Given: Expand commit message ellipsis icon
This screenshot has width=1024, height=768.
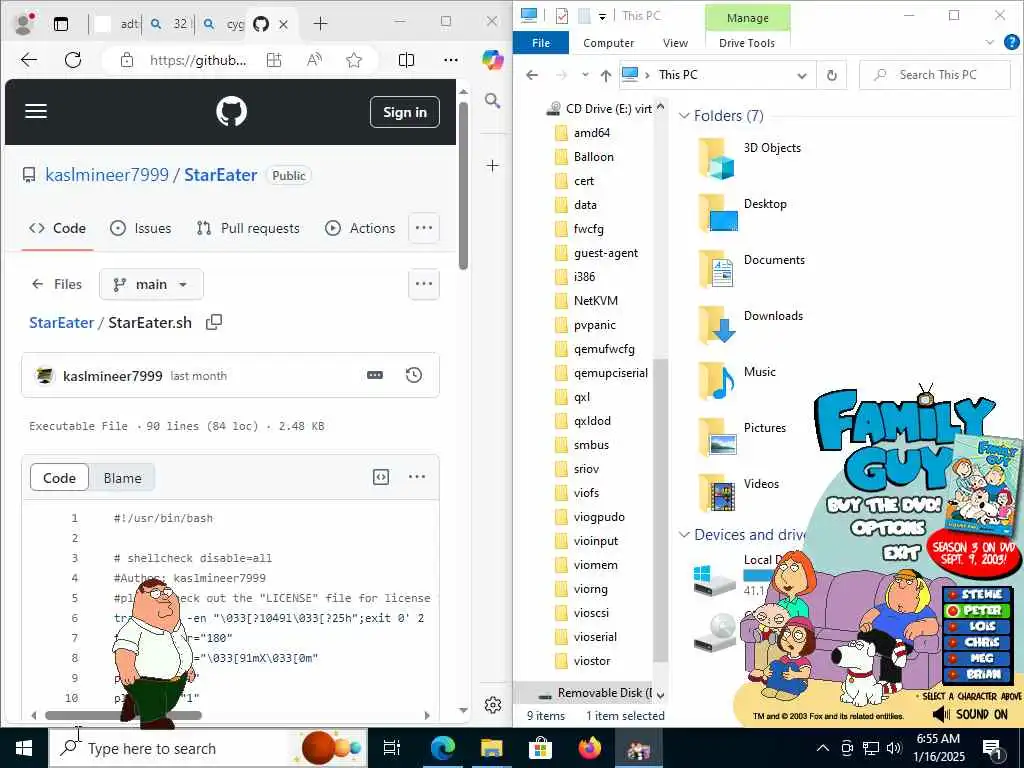Looking at the screenshot, I should pos(375,375).
